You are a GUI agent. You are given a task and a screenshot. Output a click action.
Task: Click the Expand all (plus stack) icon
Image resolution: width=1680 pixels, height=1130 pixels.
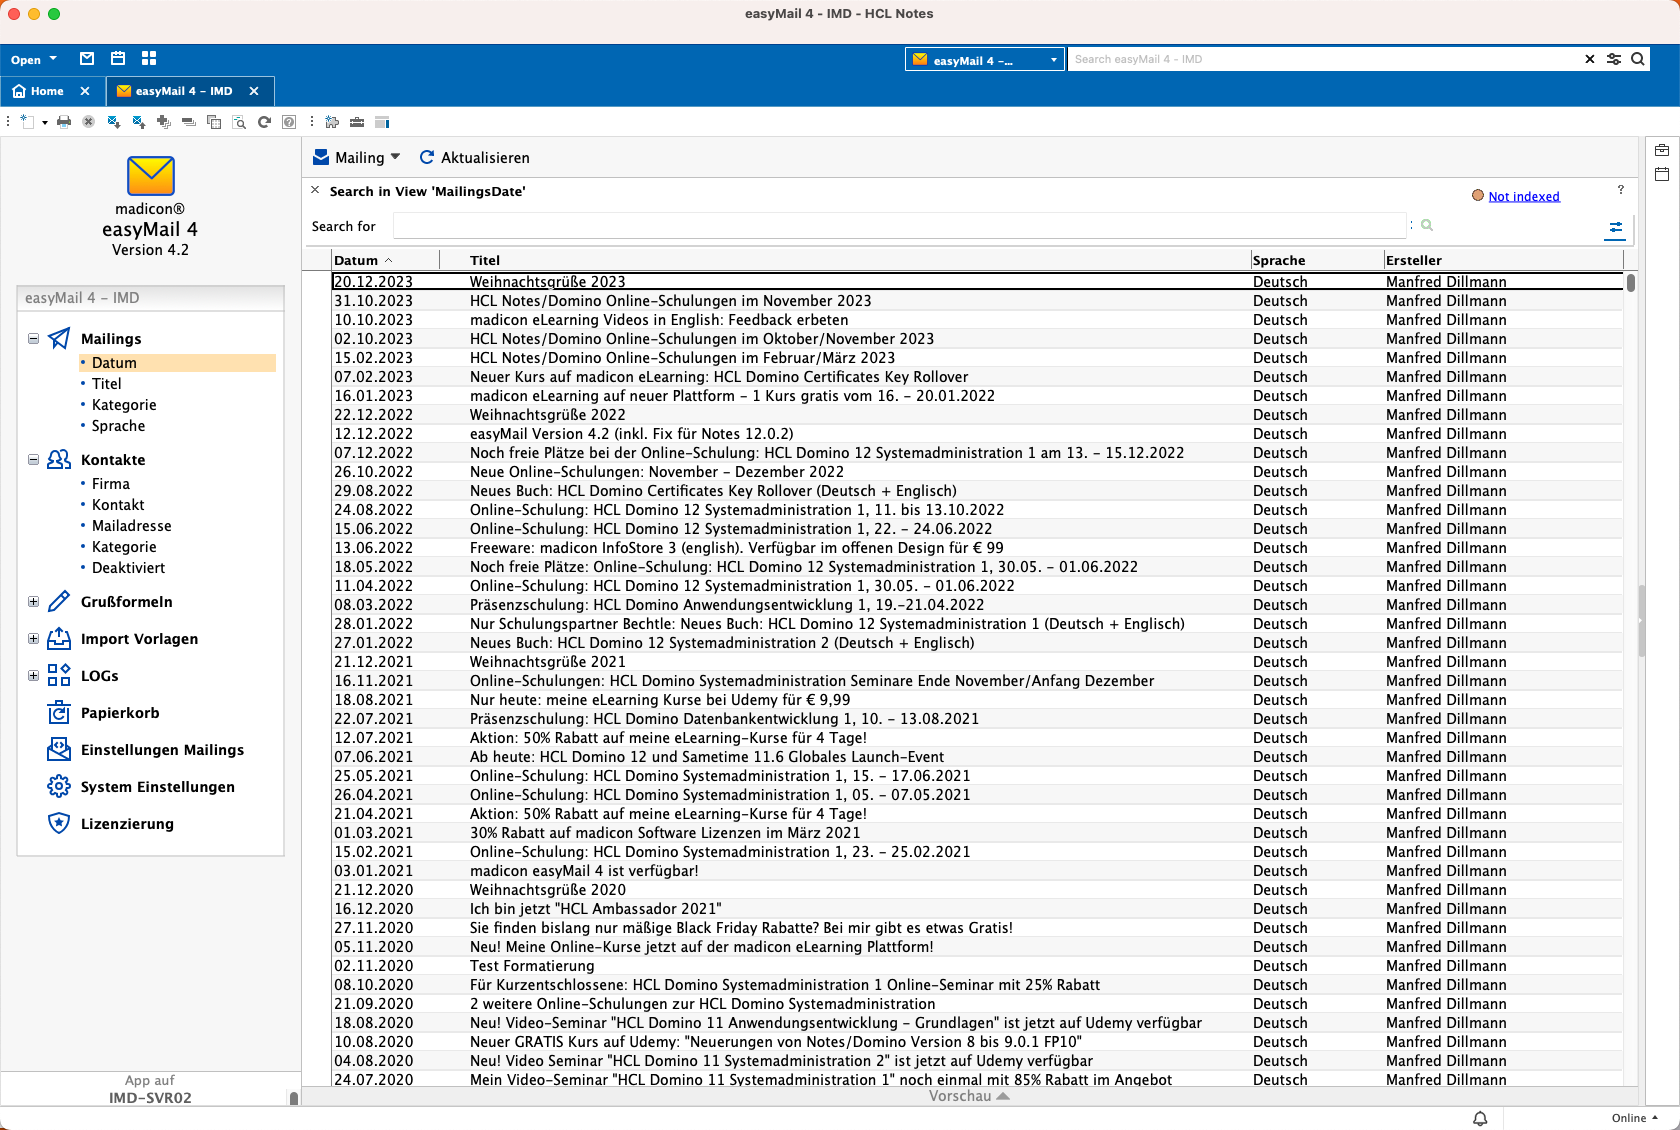pyautogui.click(x=163, y=122)
